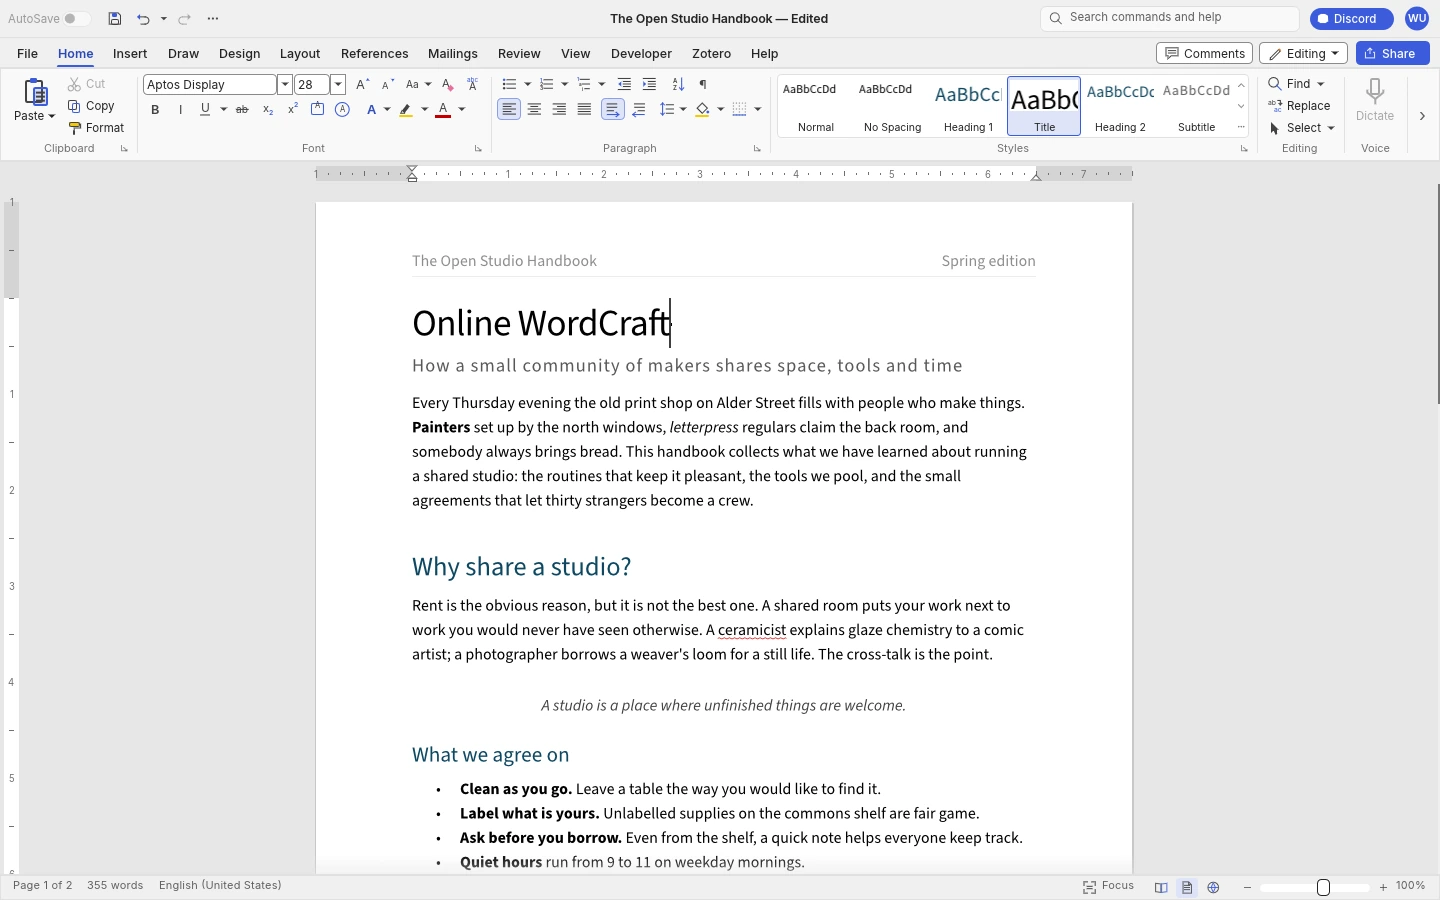Sort paragraphs with the A-Z sort icon
The image size is (1440, 900).
click(x=678, y=84)
